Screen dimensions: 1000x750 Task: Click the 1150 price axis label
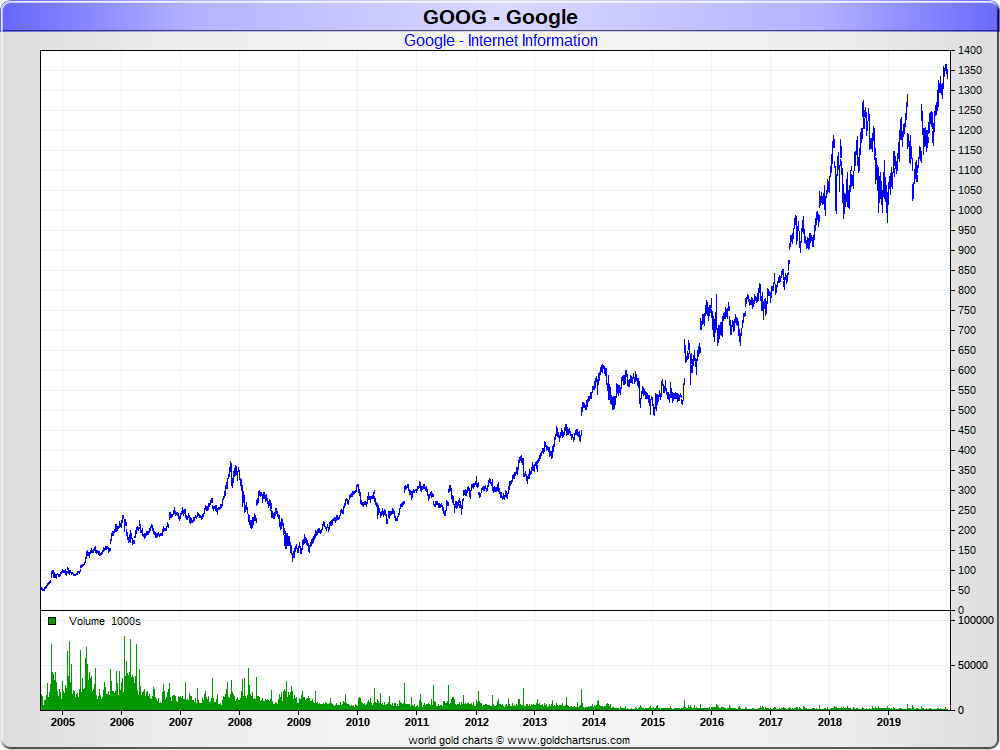coord(970,151)
